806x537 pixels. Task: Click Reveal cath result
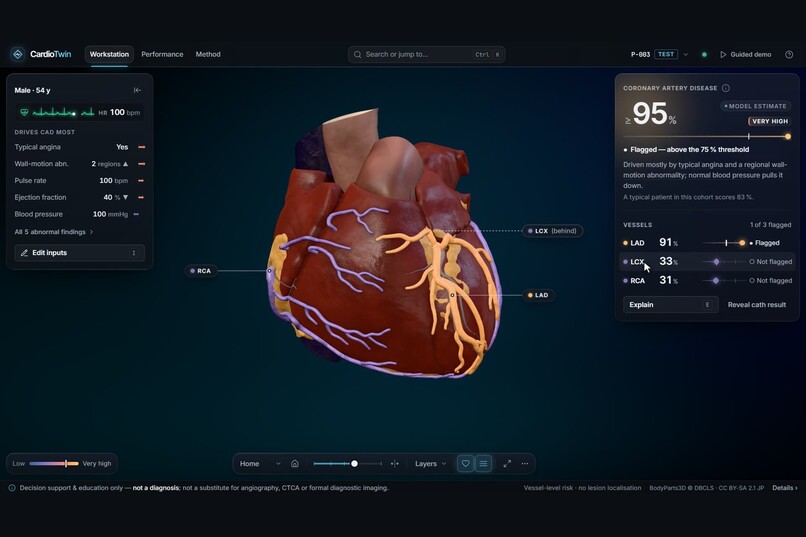757,305
